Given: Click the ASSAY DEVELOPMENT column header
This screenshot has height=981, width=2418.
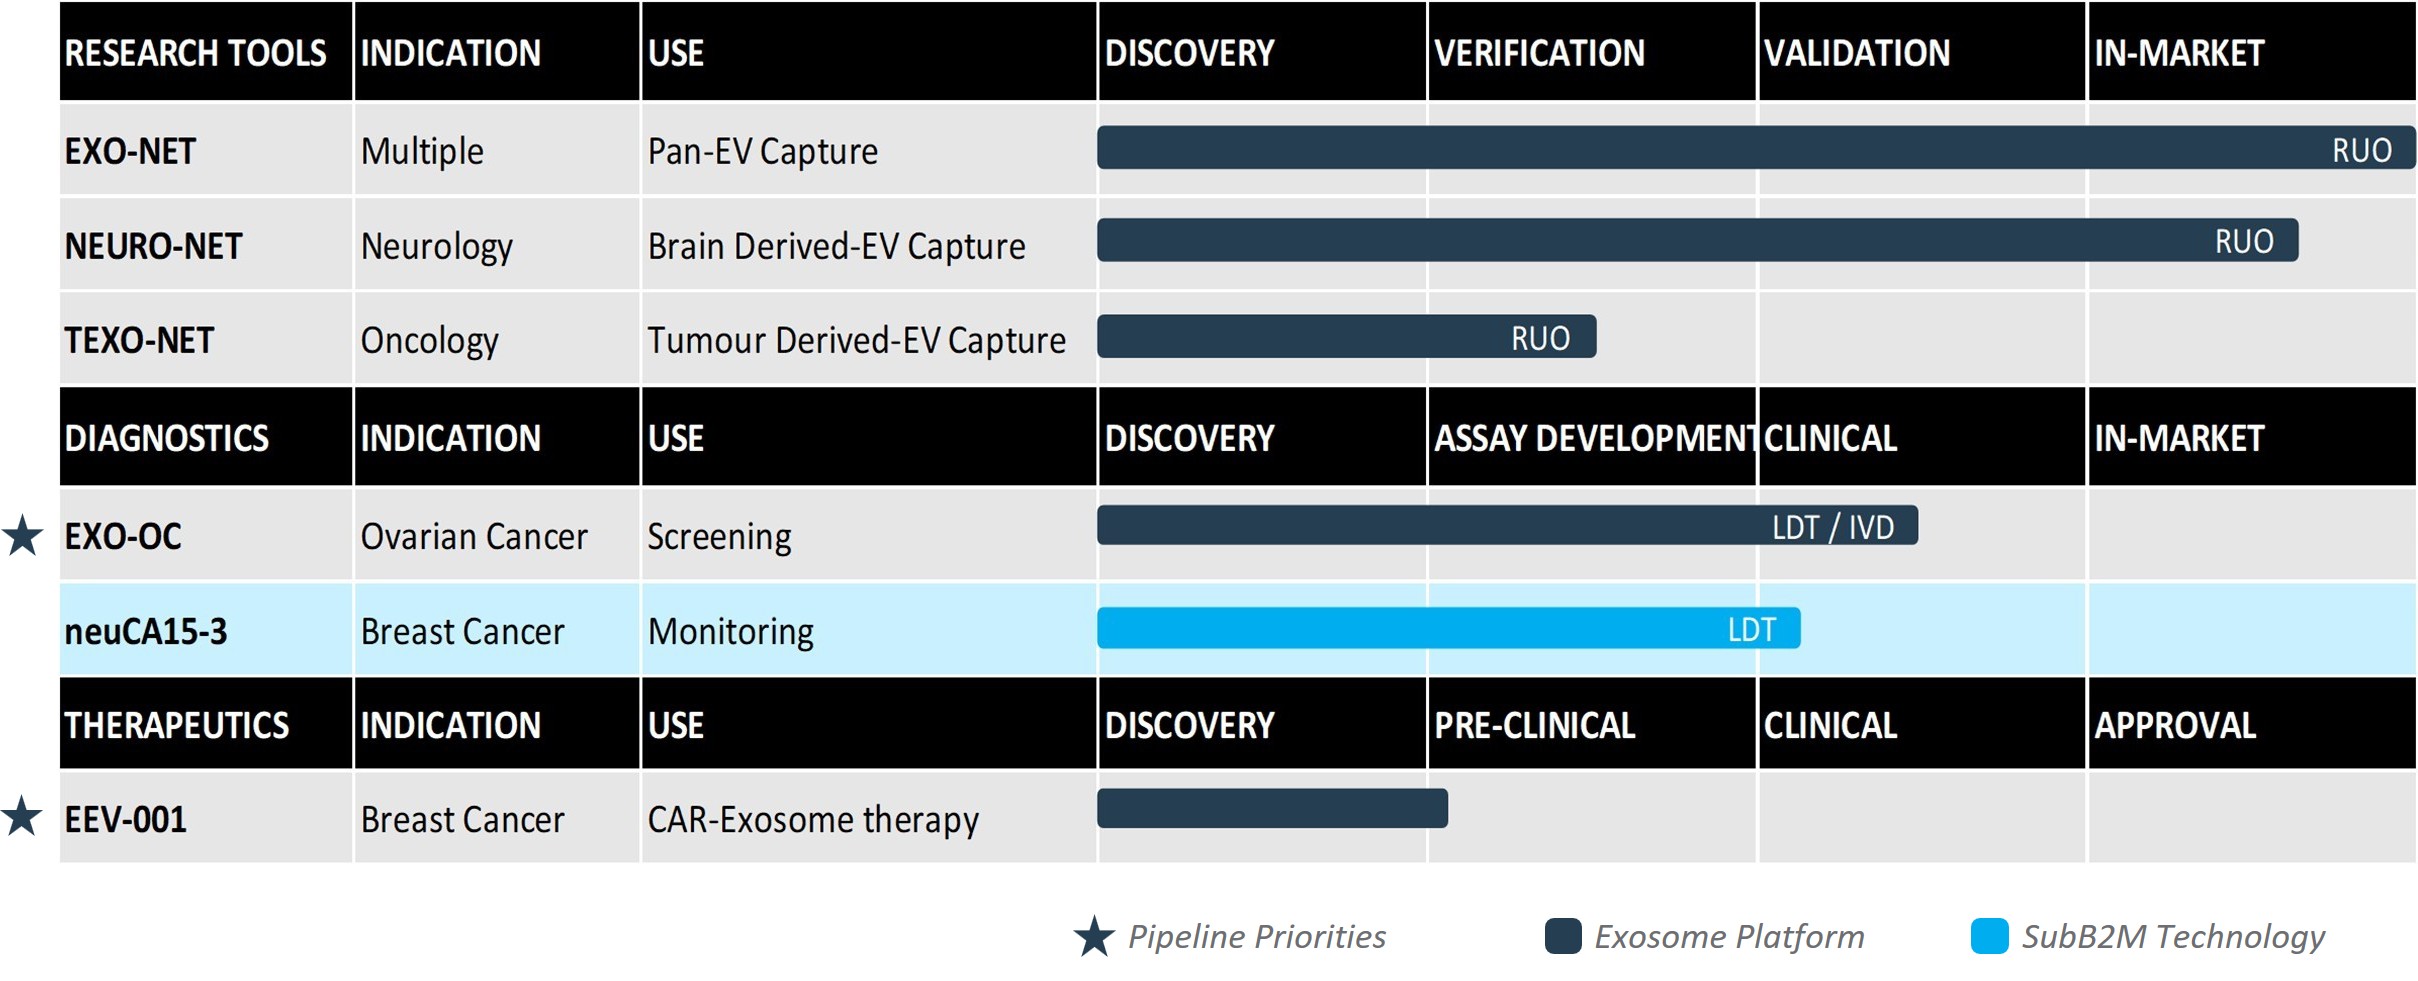Looking at the screenshot, I should point(1592,438).
